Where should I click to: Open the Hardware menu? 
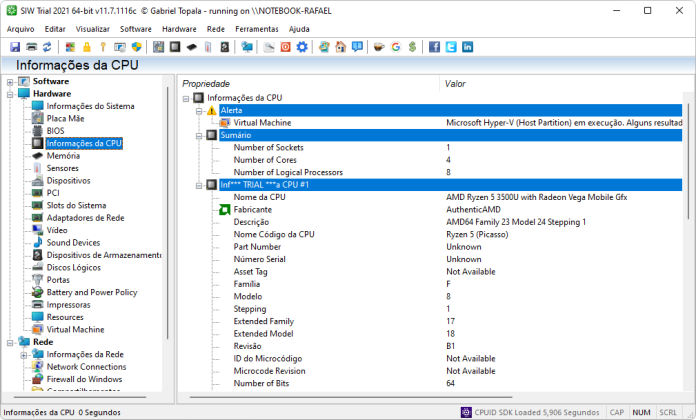point(179,29)
